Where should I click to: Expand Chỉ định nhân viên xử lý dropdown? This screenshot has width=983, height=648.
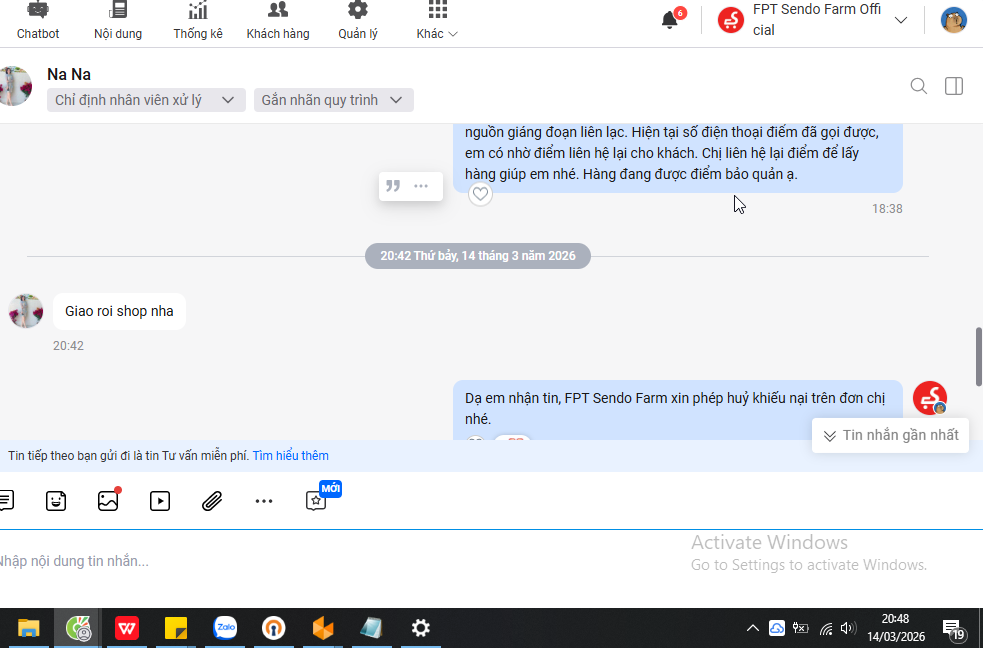click(146, 100)
